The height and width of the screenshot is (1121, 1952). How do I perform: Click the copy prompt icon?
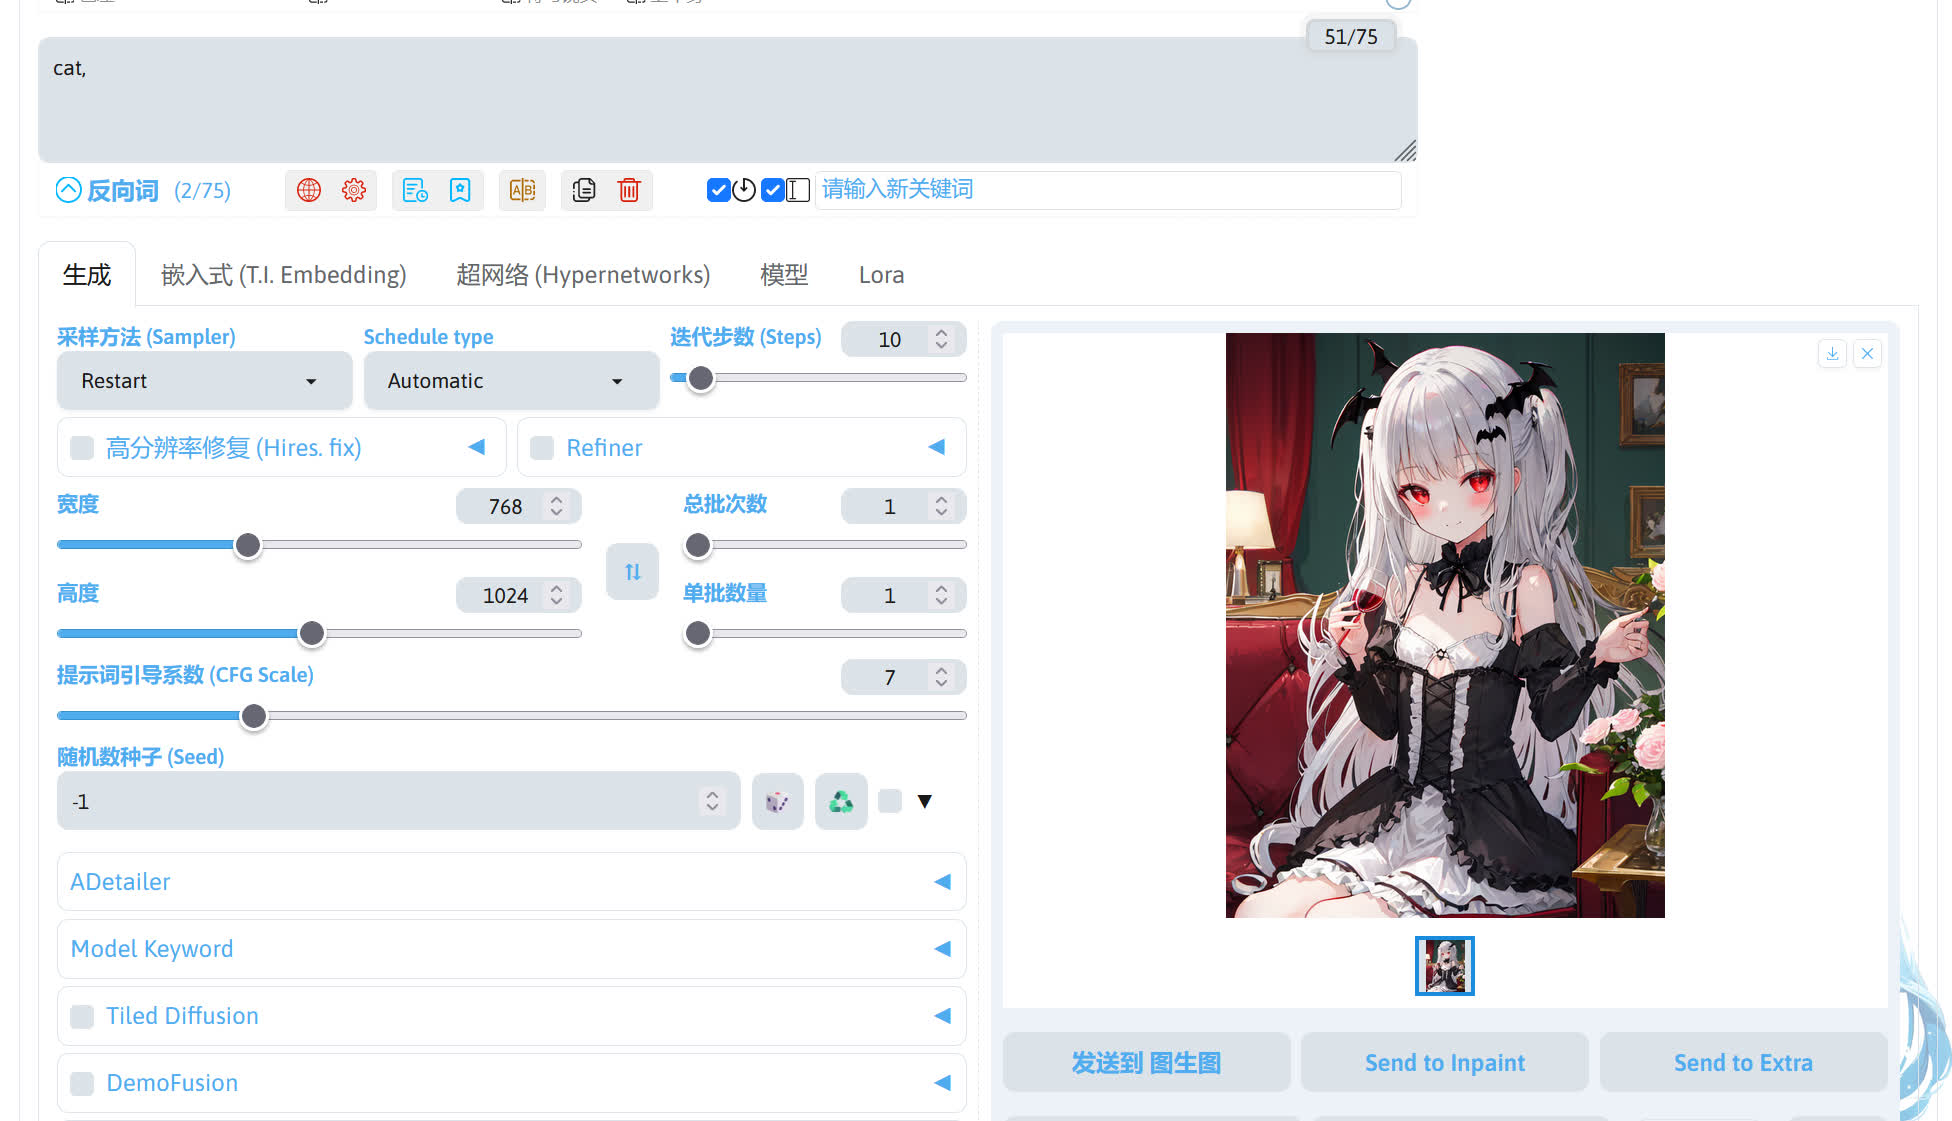(583, 190)
